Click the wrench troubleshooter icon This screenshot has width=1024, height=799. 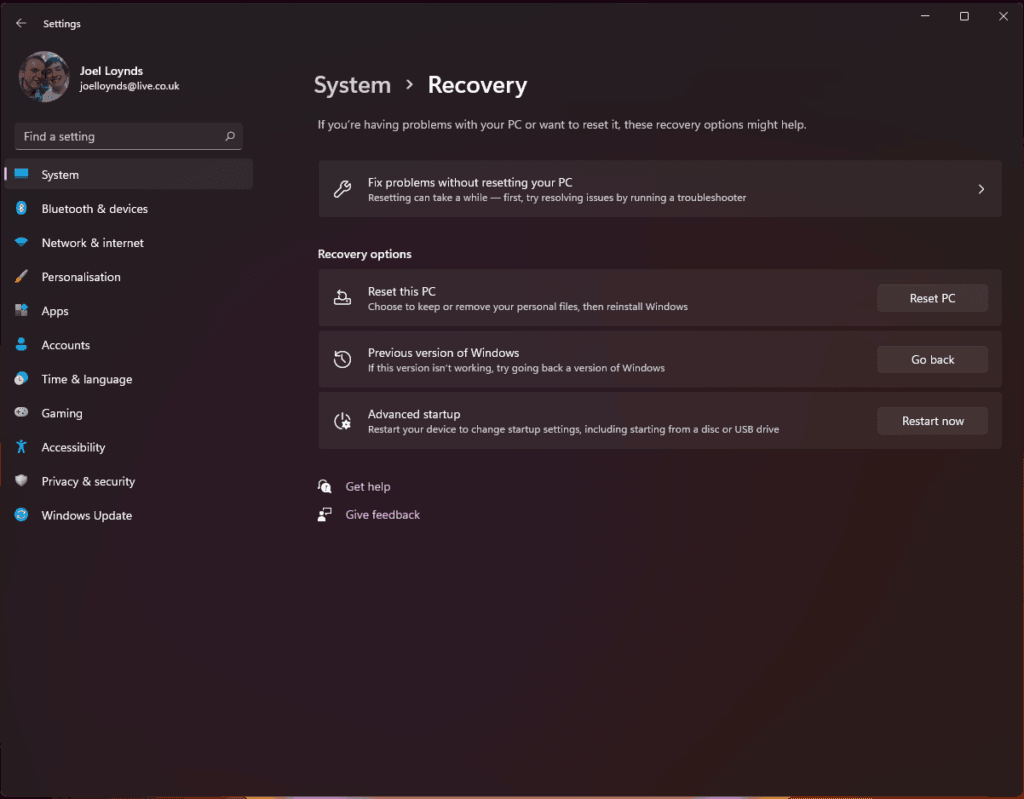(342, 189)
